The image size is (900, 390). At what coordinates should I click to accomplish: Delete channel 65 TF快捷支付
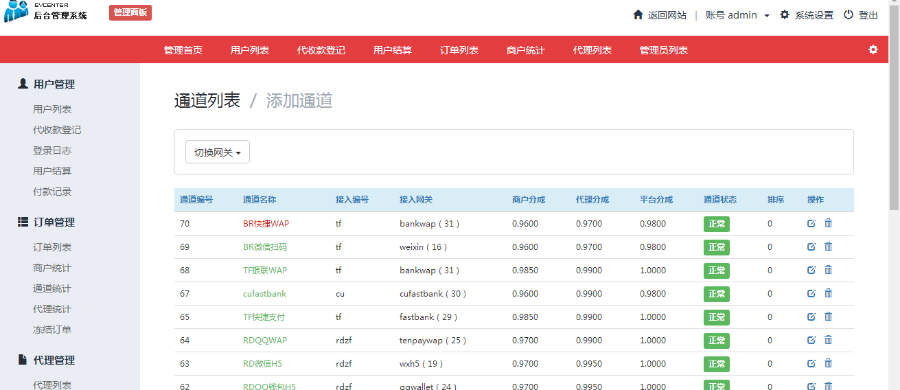pos(828,316)
